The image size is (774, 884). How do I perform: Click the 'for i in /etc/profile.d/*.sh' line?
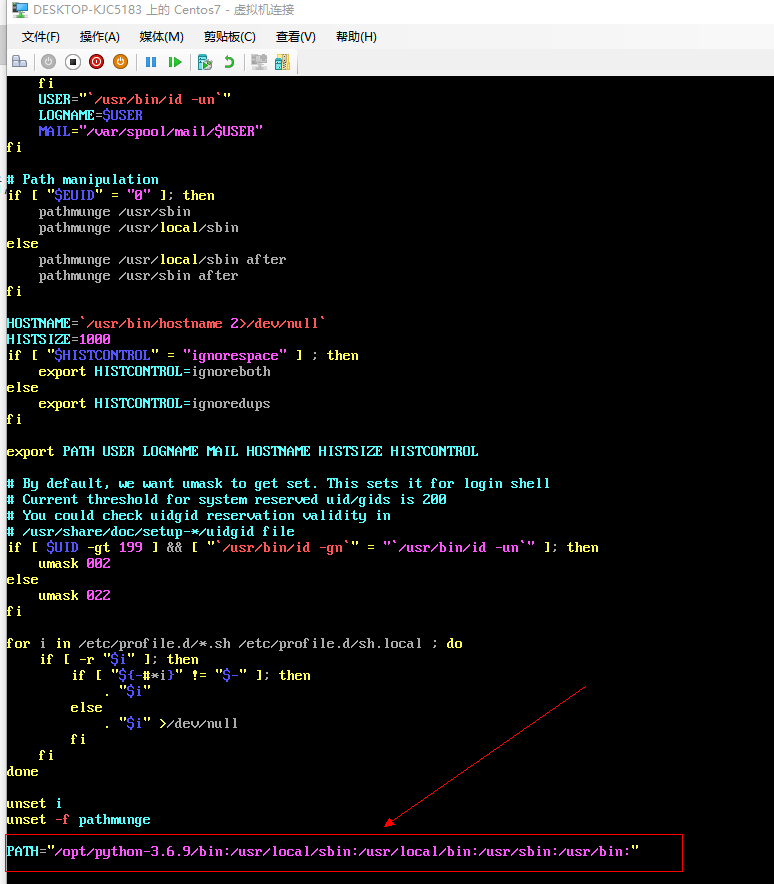pyautogui.click(x=235, y=643)
